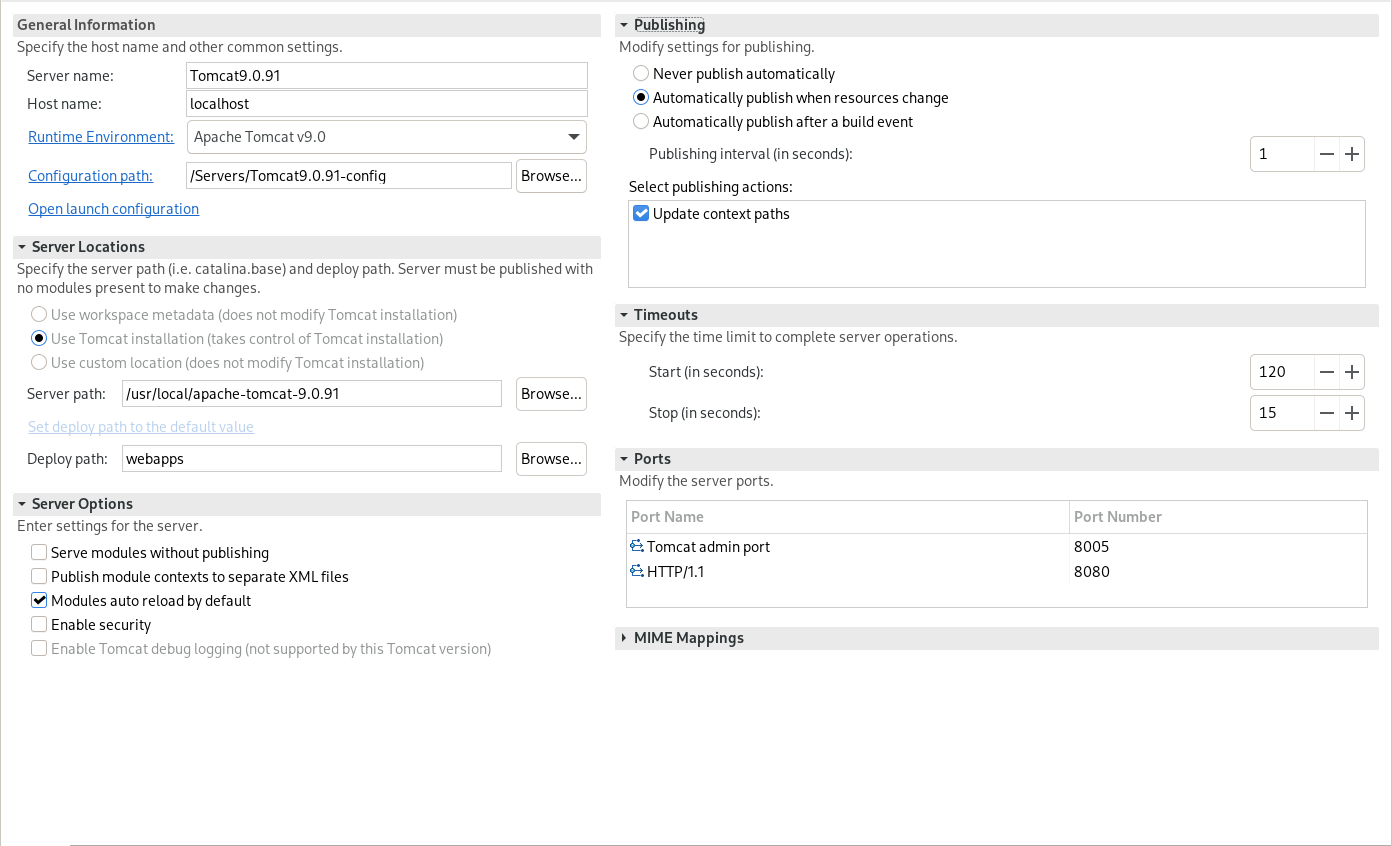Decrement the Start timeout value
1392x846 pixels.
click(x=1327, y=372)
